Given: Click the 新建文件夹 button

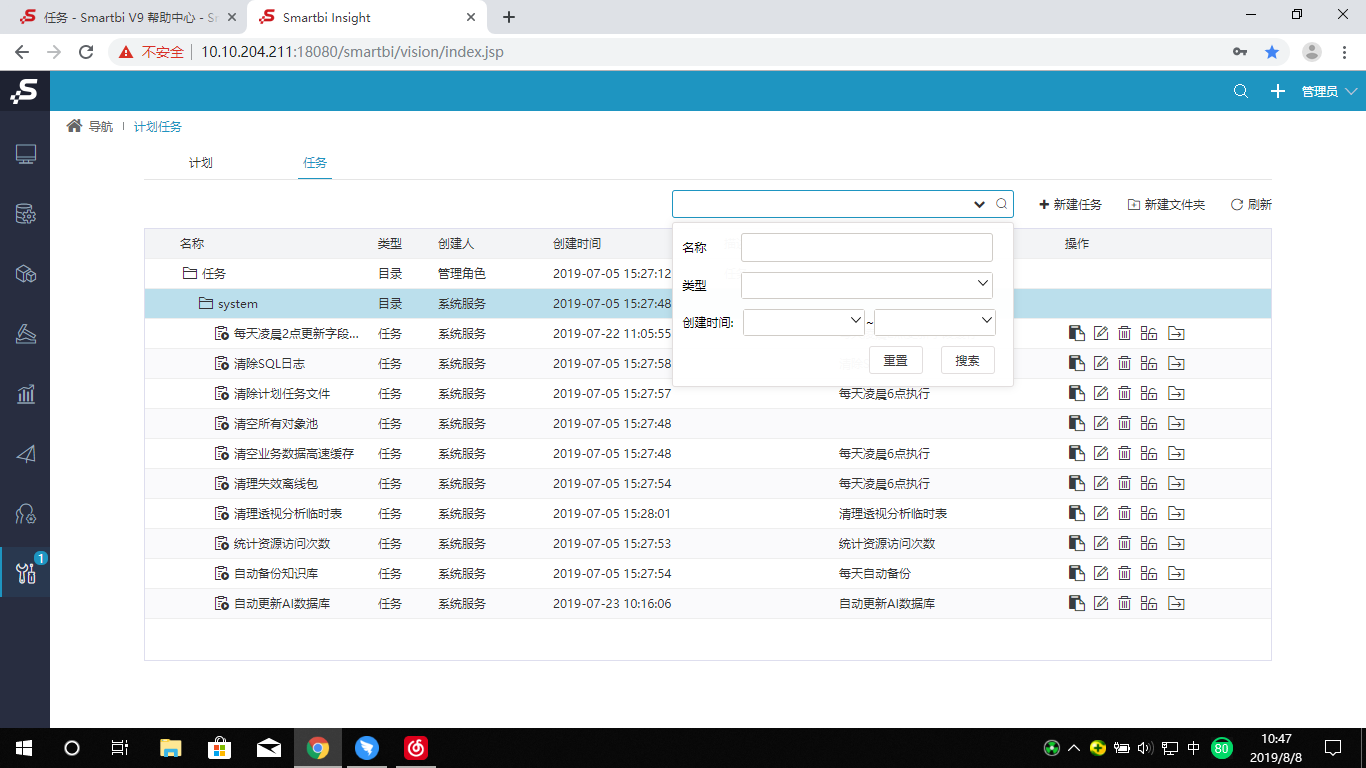Looking at the screenshot, I should [1166, 204].
